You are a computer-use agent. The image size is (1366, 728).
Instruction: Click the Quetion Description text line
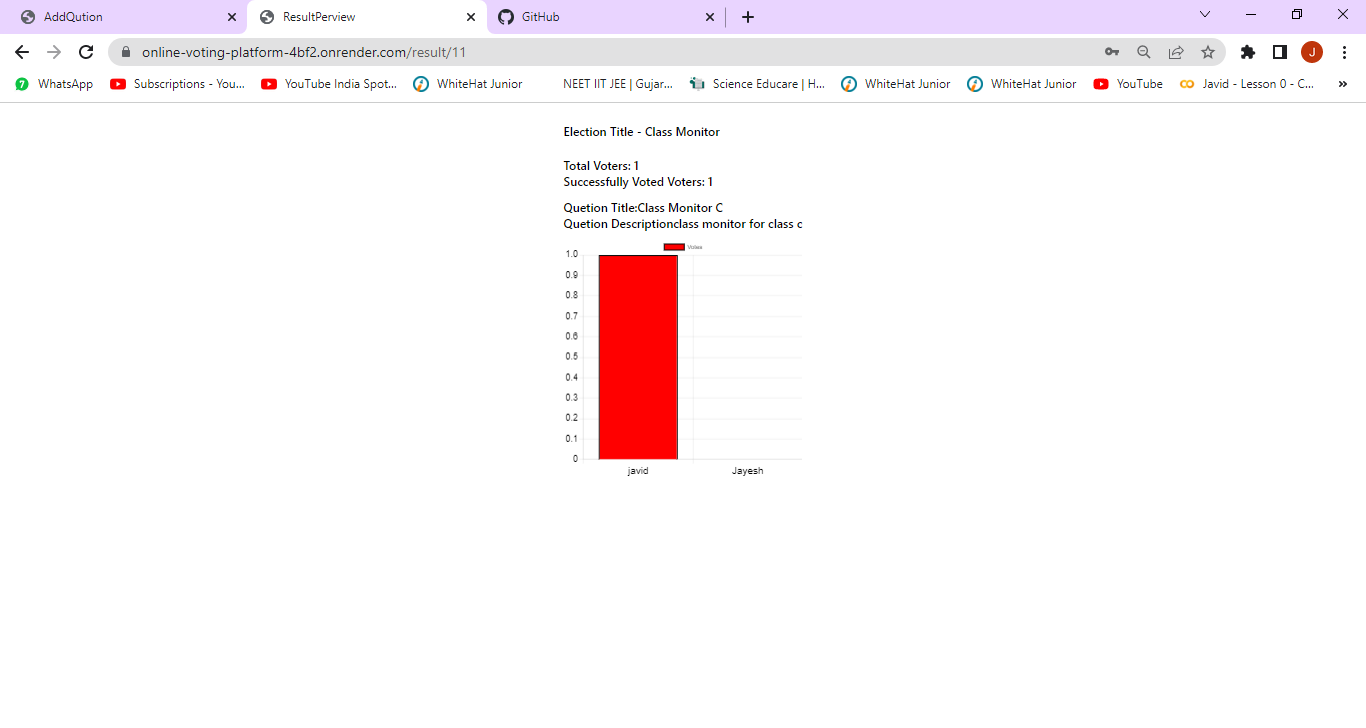[x=683, y=224]
